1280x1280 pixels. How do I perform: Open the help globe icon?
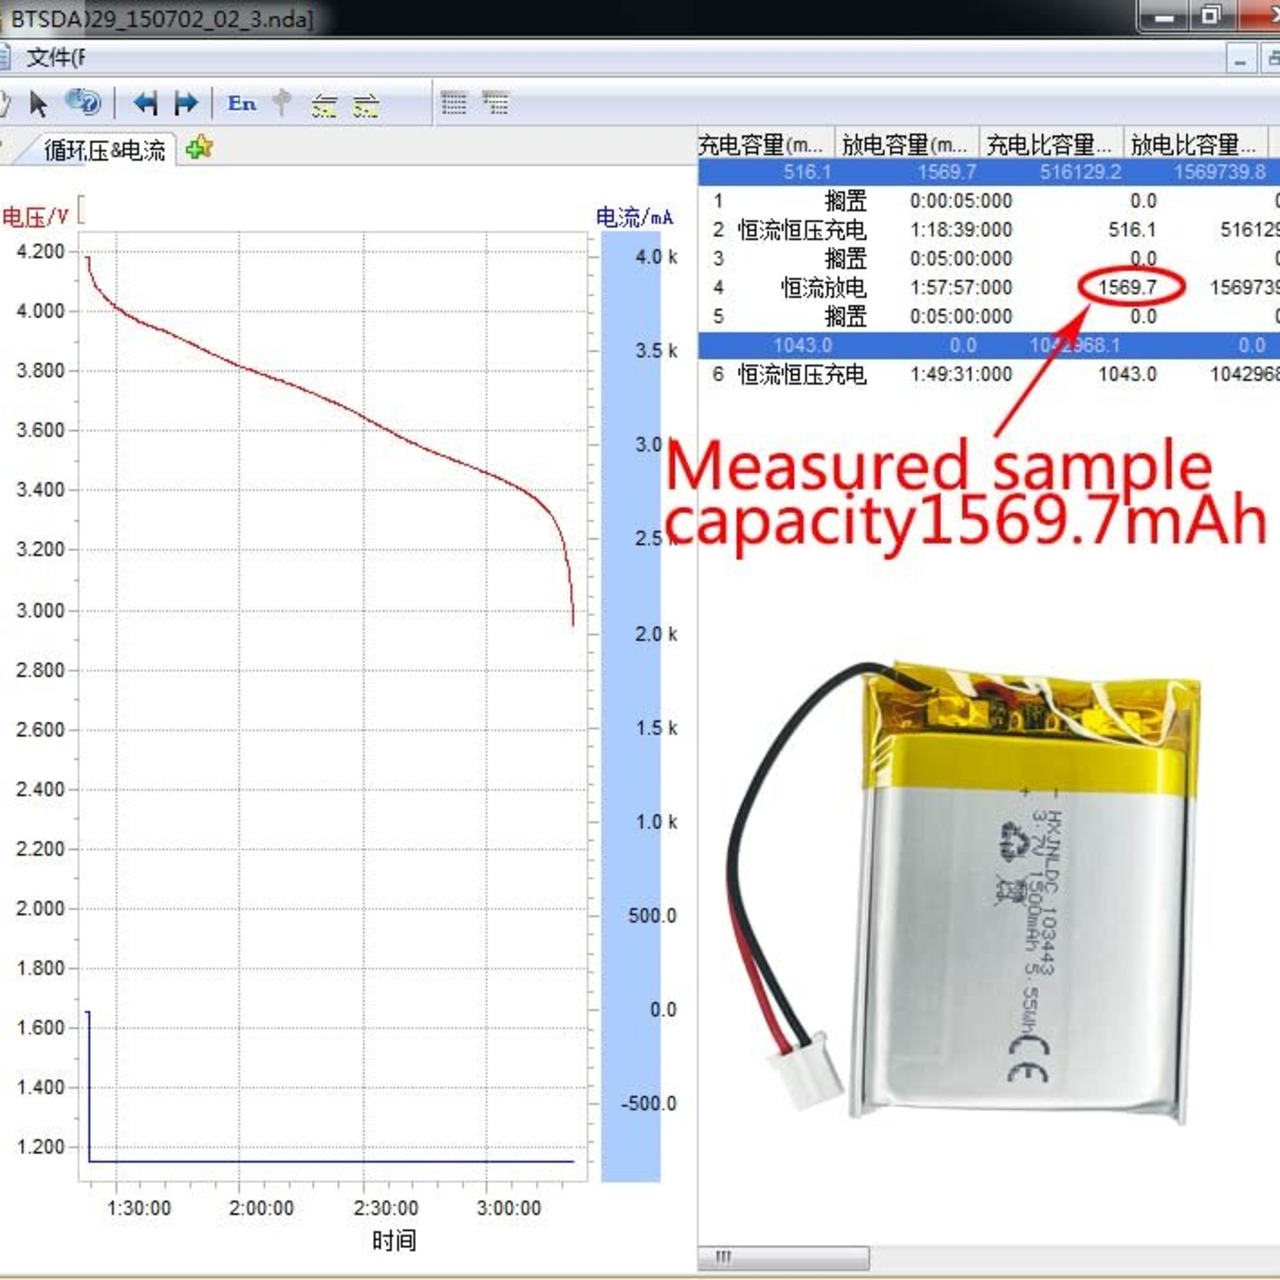pyautogui.click(x=82, y=103)
